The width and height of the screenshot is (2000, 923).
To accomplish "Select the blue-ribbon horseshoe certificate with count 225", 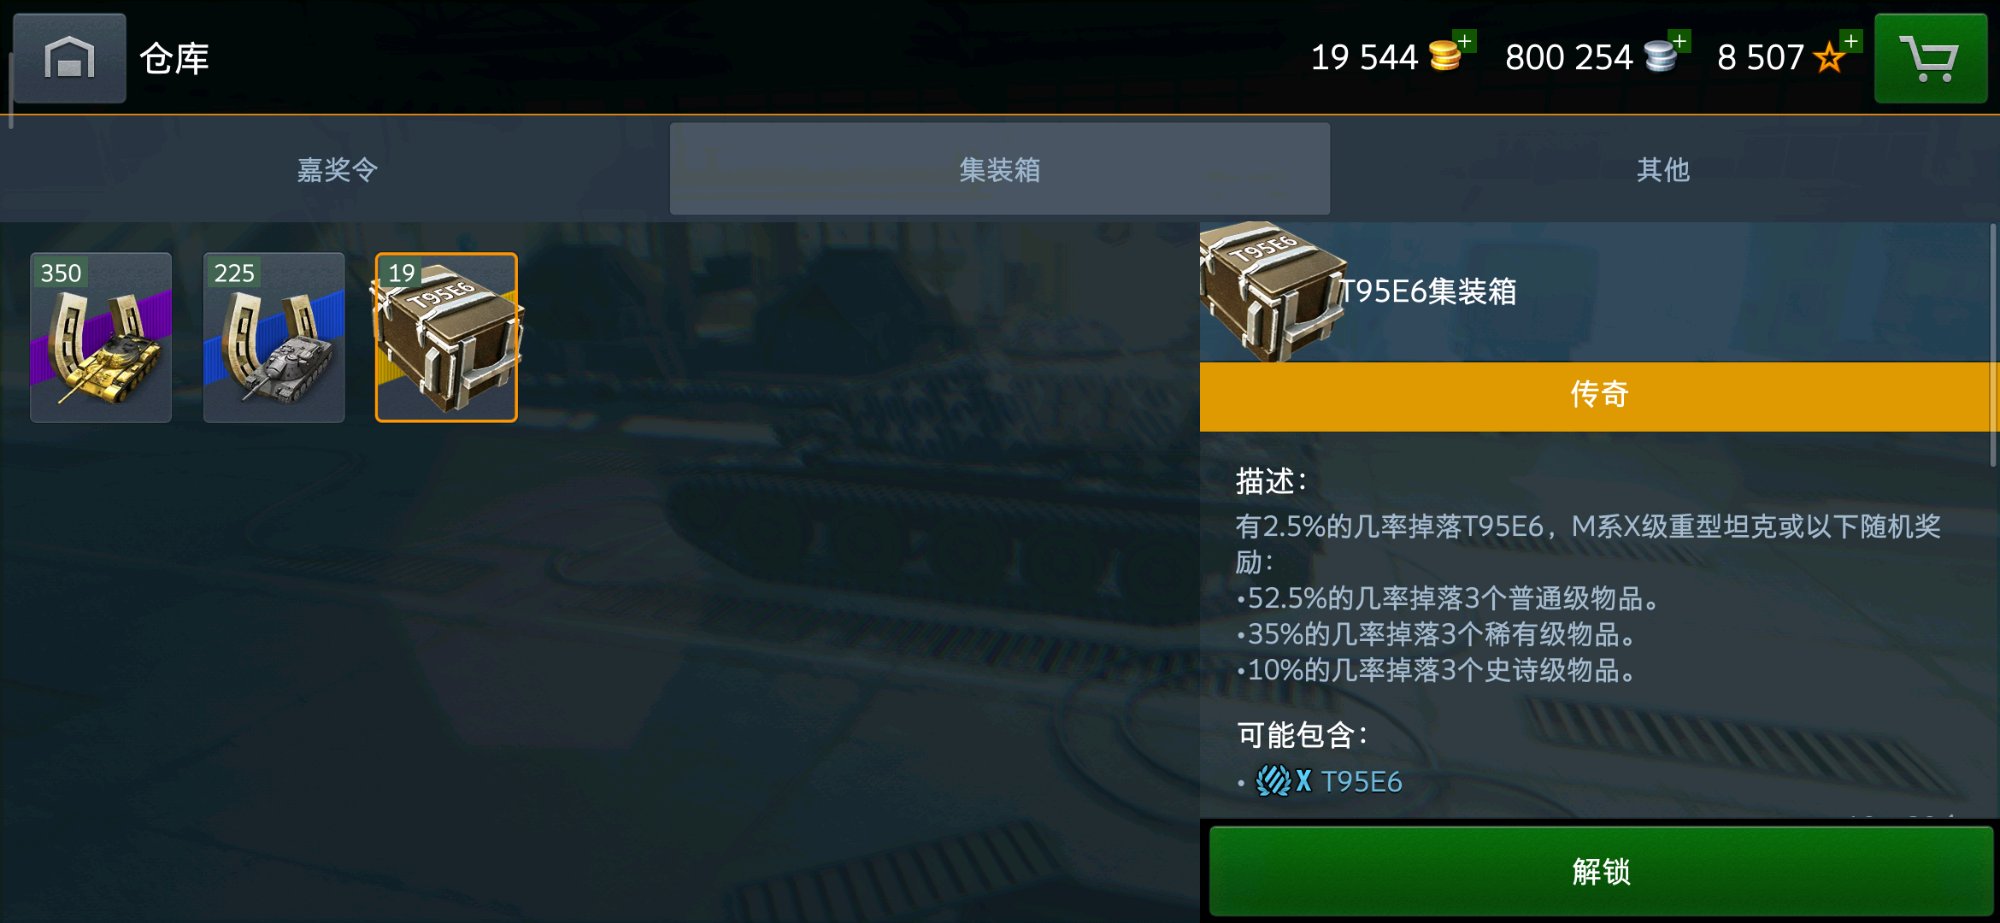I will click(274, 337).
